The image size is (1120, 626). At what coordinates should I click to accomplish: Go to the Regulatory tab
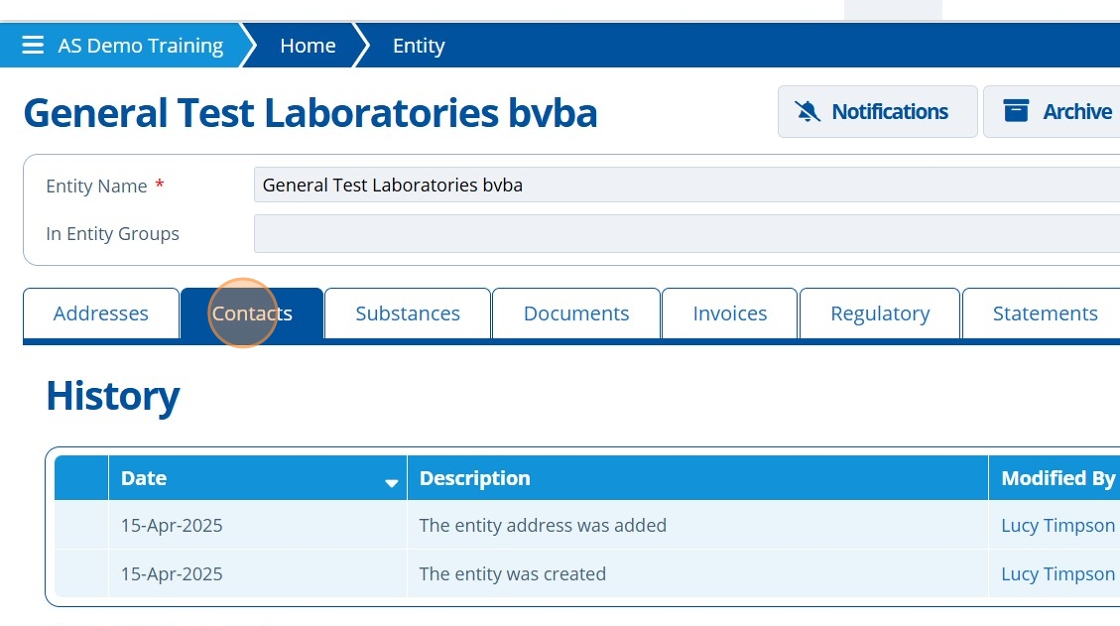(x=880, y=314)
